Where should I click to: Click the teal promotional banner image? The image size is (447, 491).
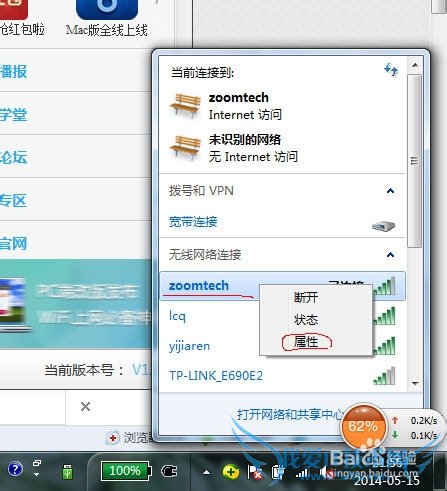tap(76, 304)
